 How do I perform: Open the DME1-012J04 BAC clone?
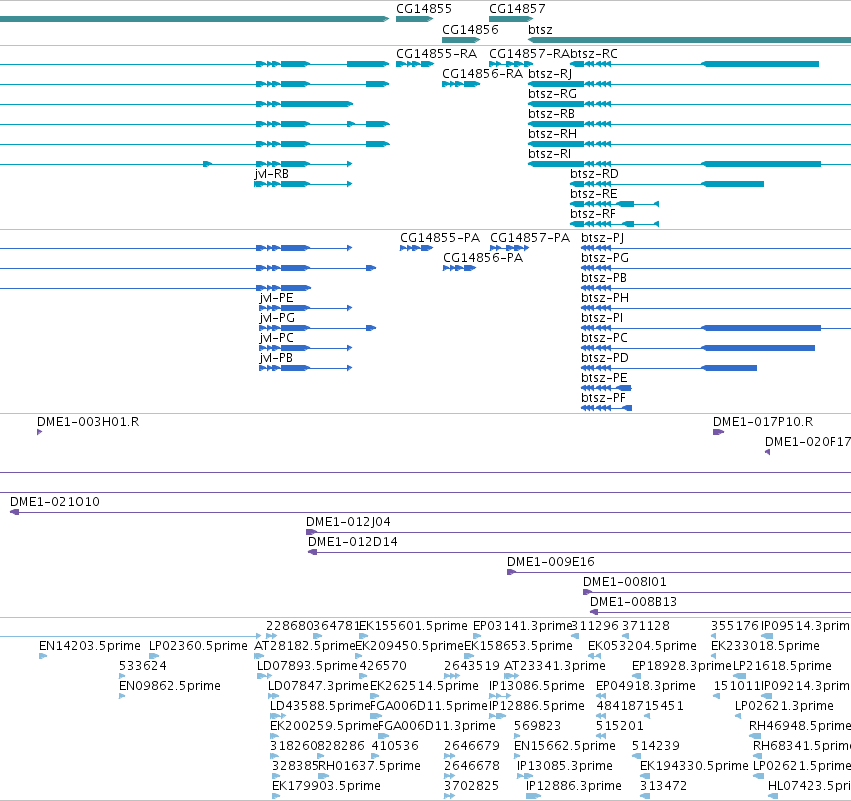(x=579, y=532)
